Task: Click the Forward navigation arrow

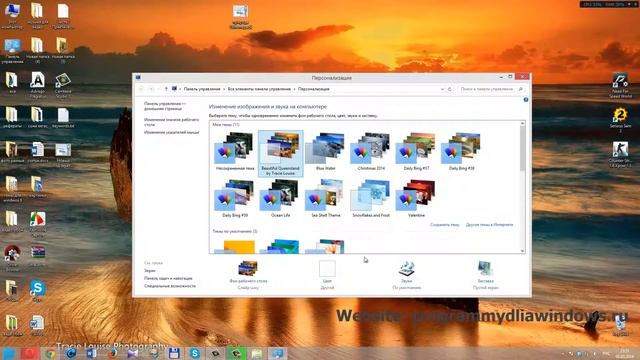Action: pyautogui.click(x=151, y=89)
